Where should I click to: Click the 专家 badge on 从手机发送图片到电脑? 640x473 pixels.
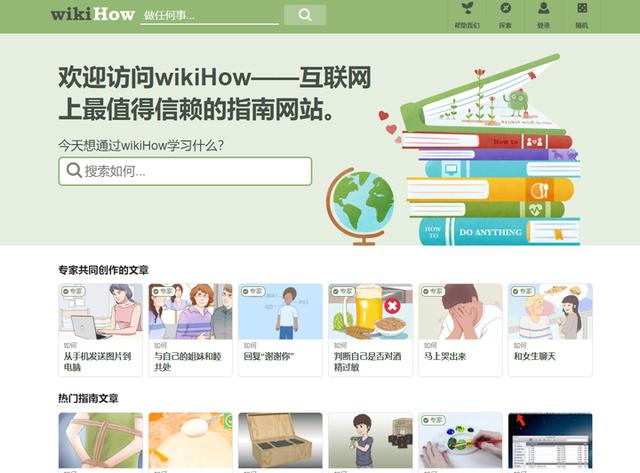(73, 291)
